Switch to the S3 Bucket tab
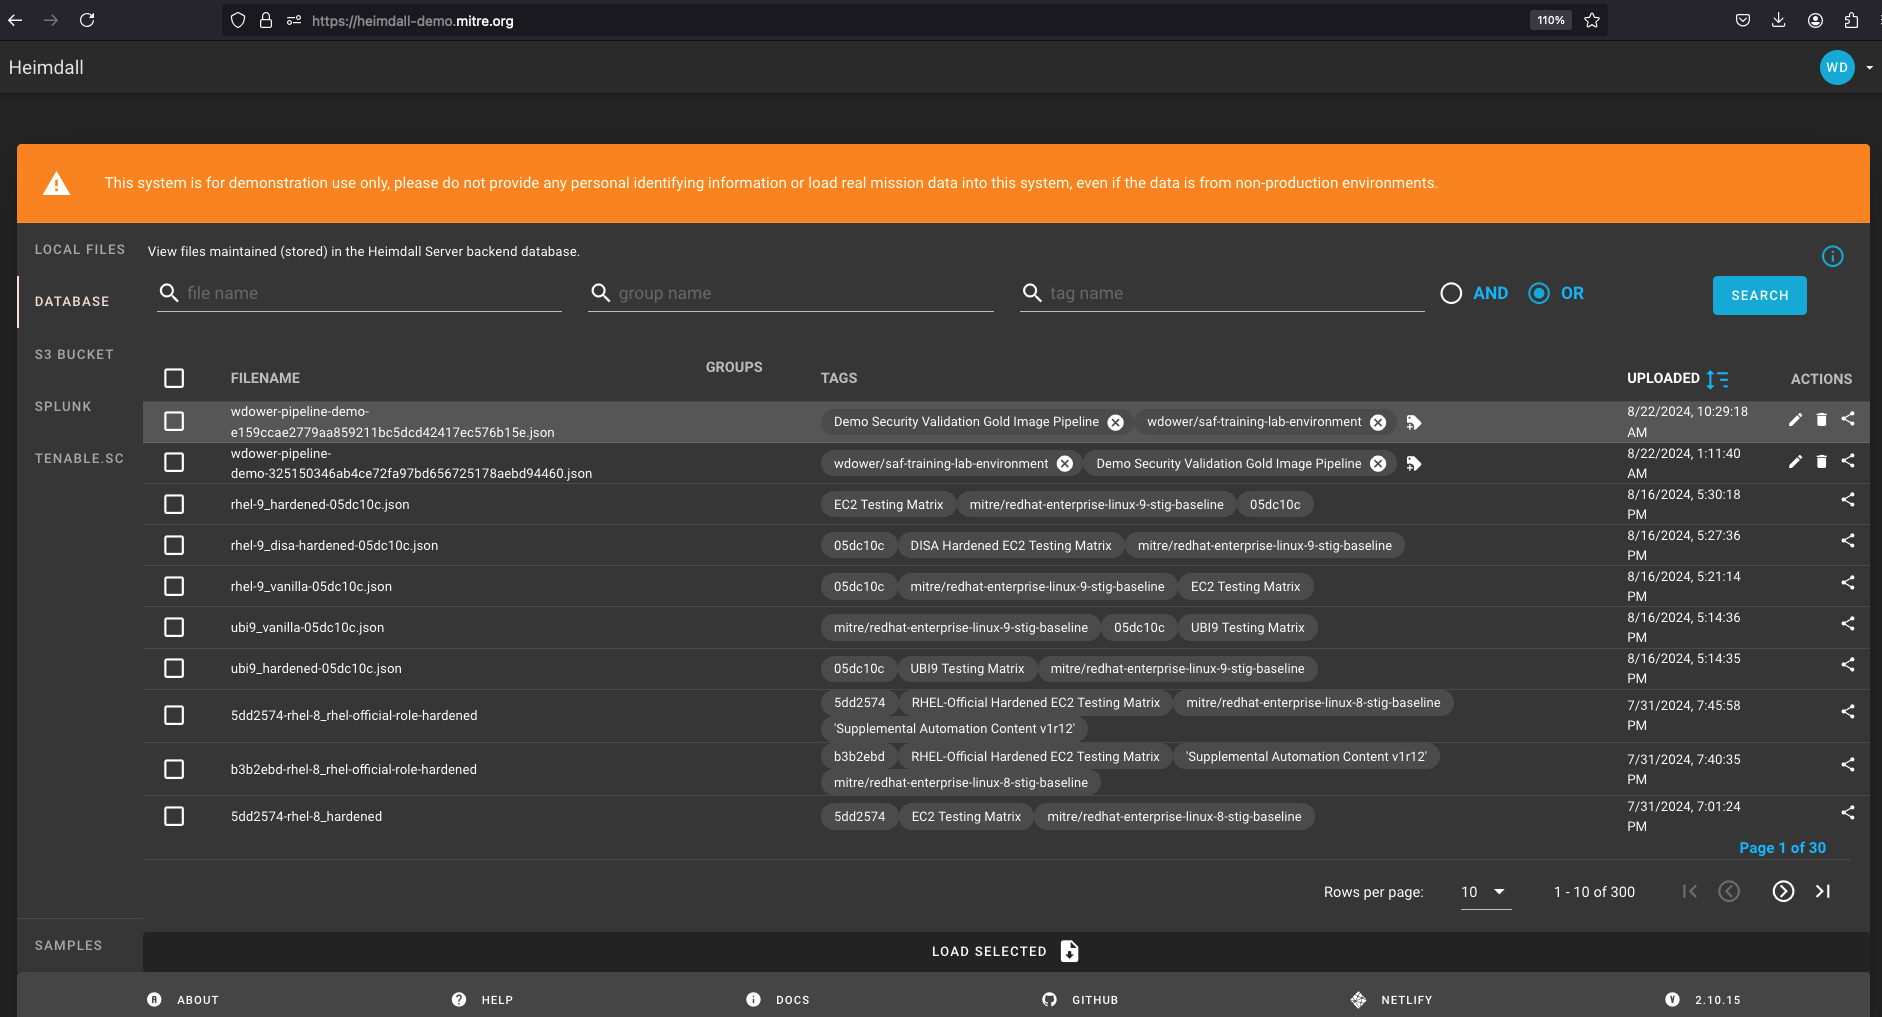 pyautogui.click(x=74, y=354)
